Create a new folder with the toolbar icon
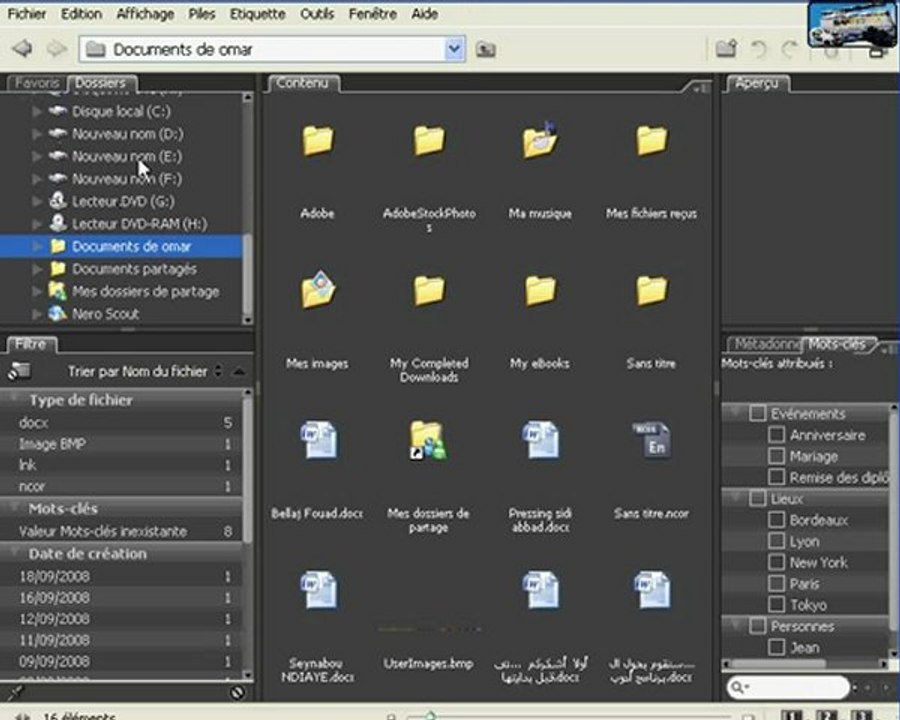Screen dimensions: 900x720 pos(726,49)
